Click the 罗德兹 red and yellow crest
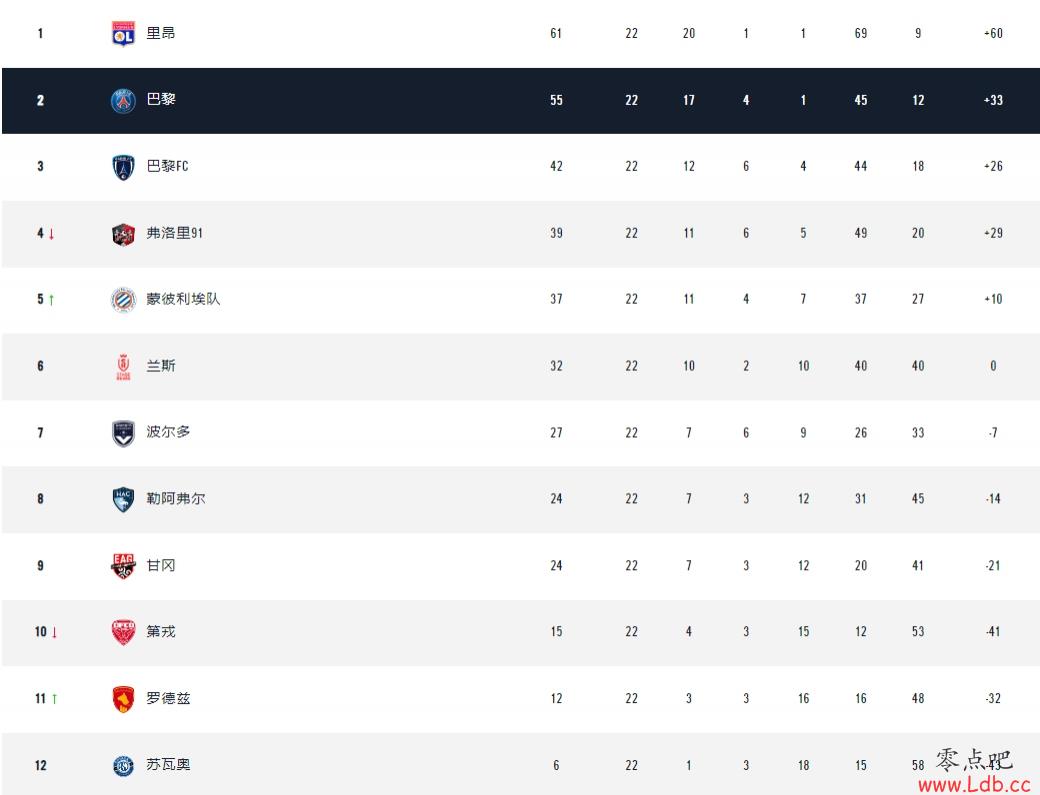1040x795 pixels. tap(123, 699)
